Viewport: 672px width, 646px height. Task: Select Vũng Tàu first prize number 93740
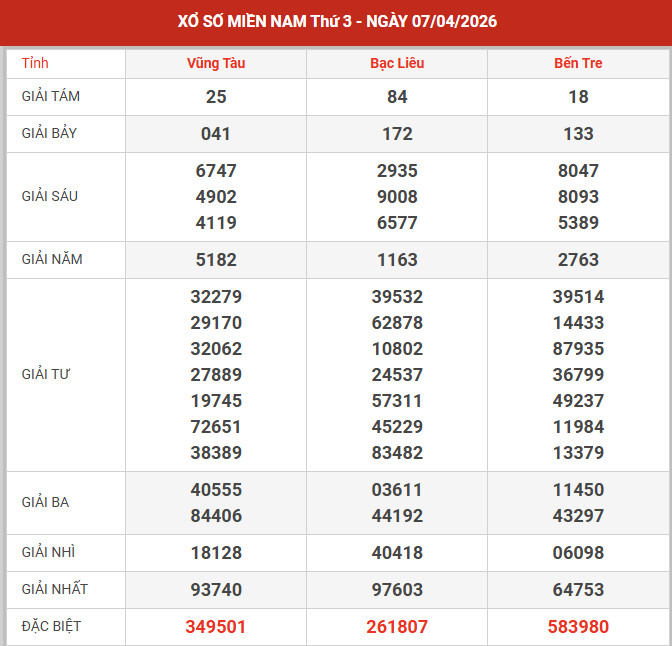point(216,590)
